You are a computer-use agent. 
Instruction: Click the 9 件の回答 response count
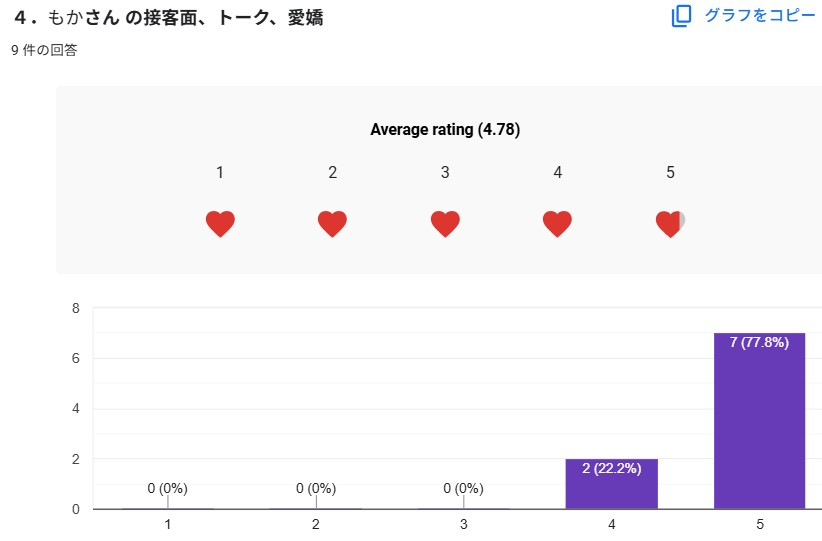click(x=44, y=50)
